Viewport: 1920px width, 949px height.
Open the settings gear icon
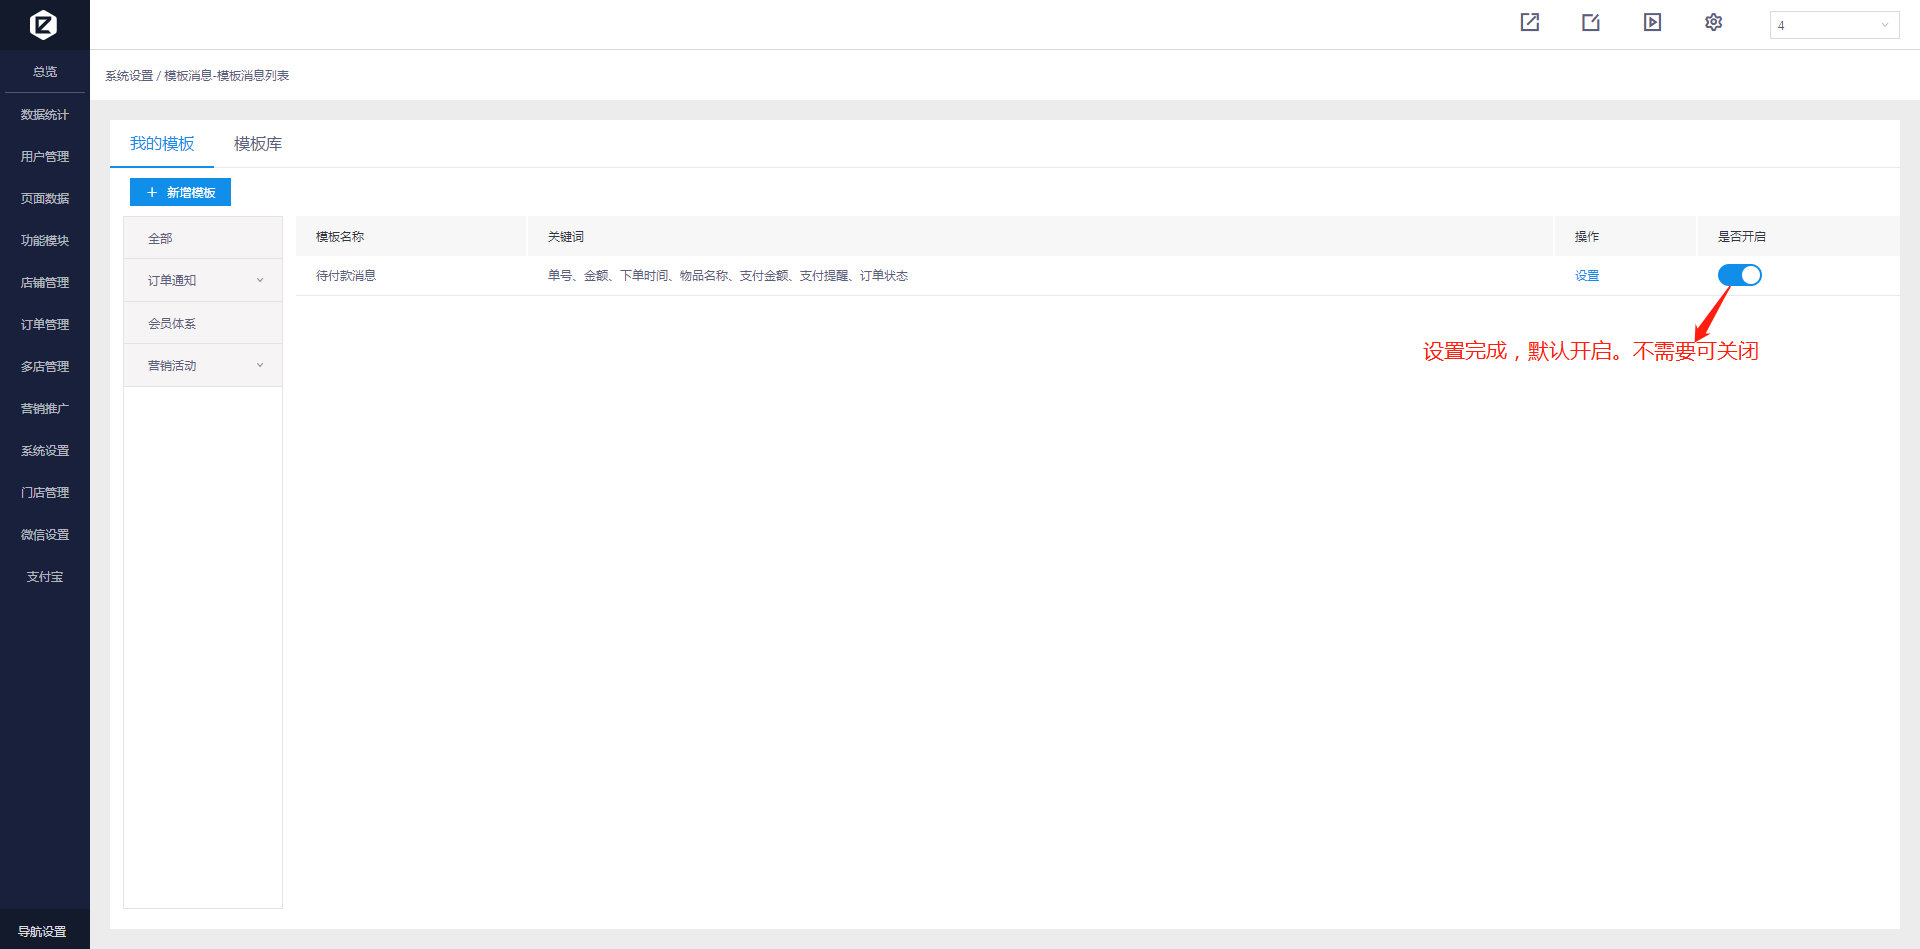click(x=1713, y=22)
